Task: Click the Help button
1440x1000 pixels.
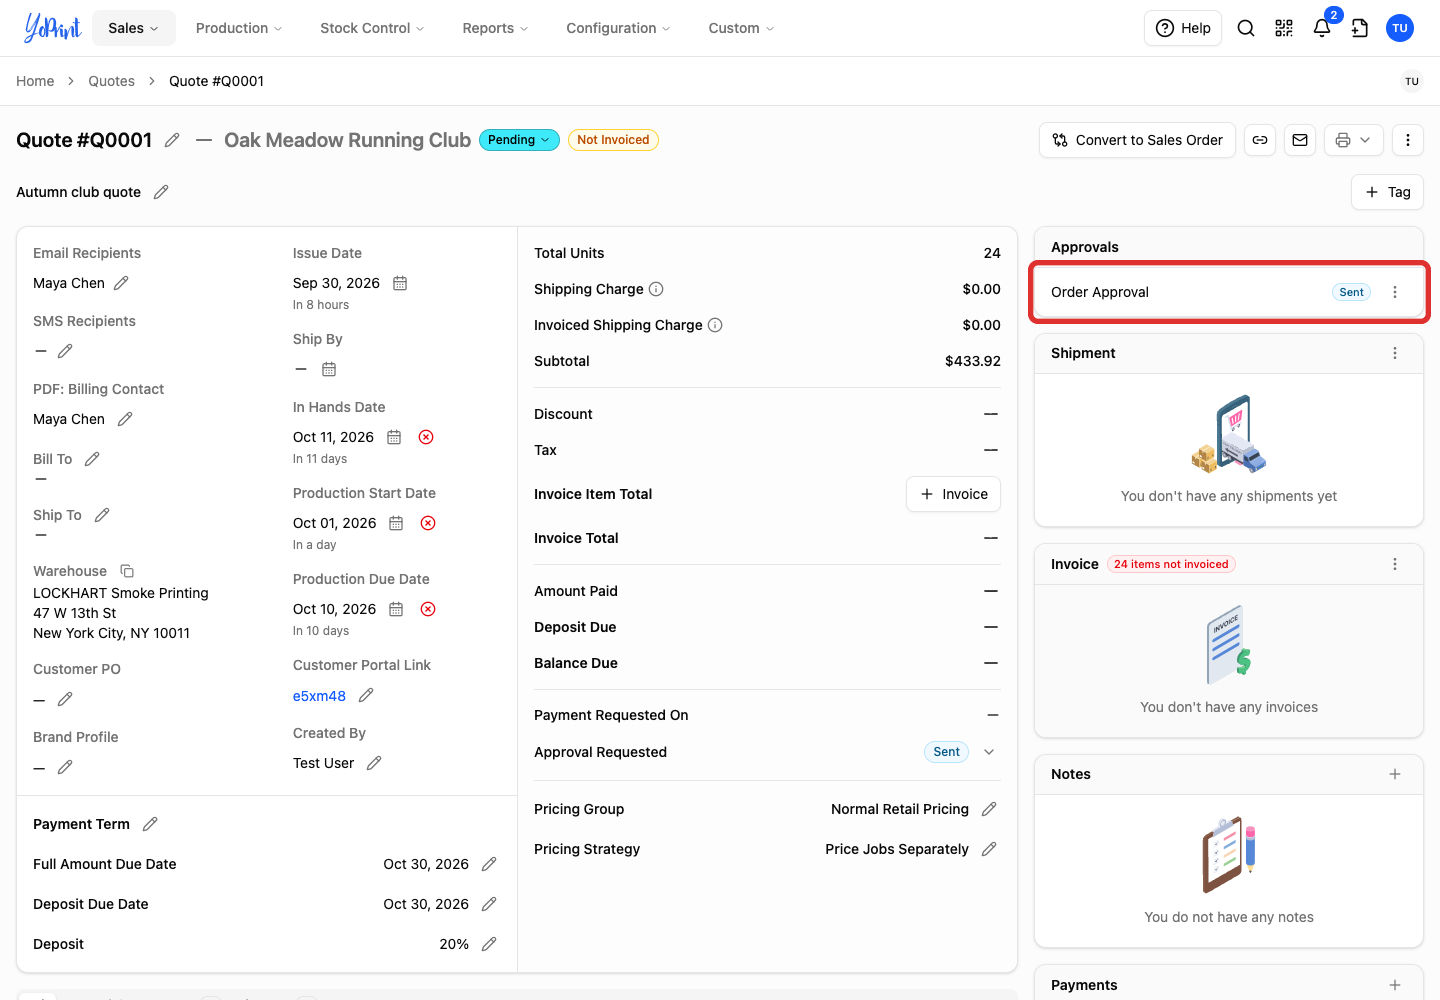Action: click(x=1183, y=28)
